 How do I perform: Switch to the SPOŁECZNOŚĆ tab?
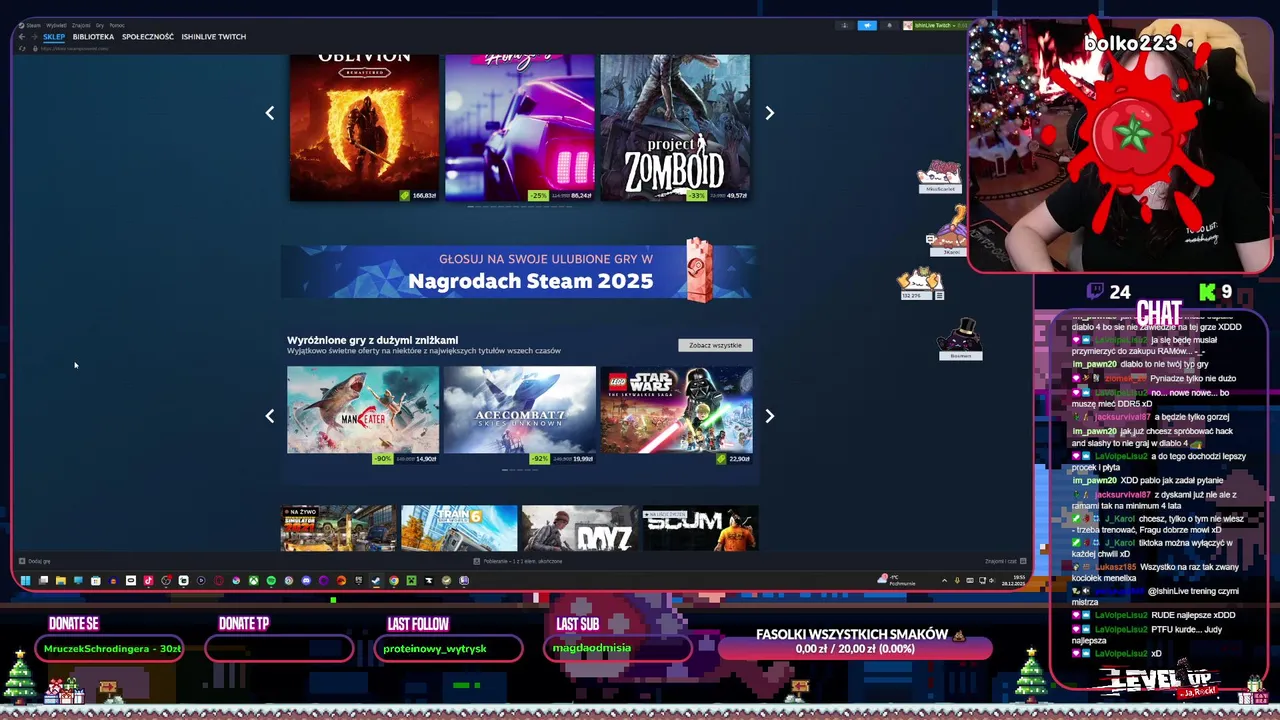click(148, 37)
